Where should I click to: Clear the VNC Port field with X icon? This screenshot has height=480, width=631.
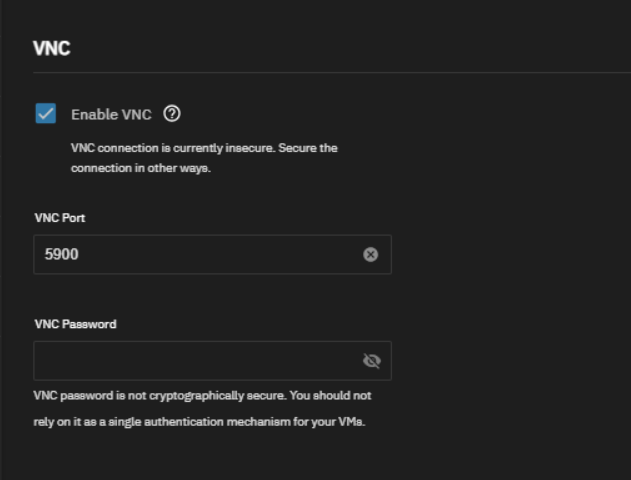point(370,254)
